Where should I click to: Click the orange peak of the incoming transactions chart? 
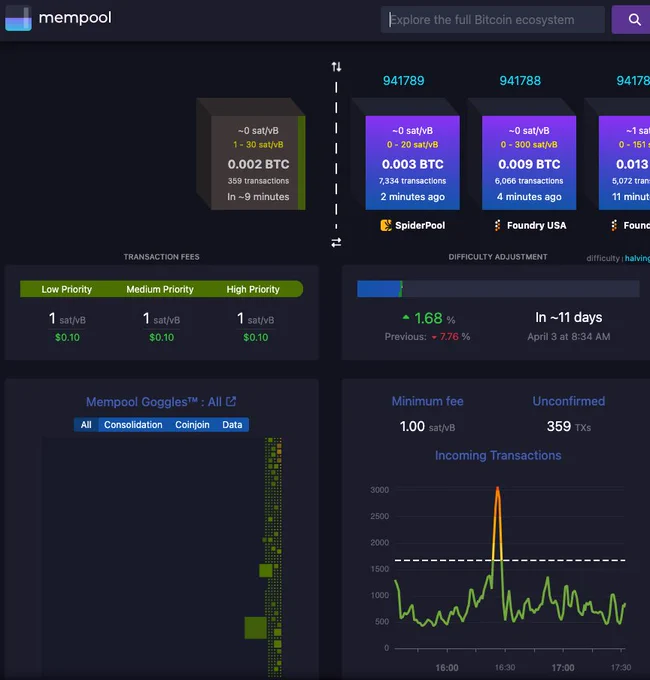[497, 490]
